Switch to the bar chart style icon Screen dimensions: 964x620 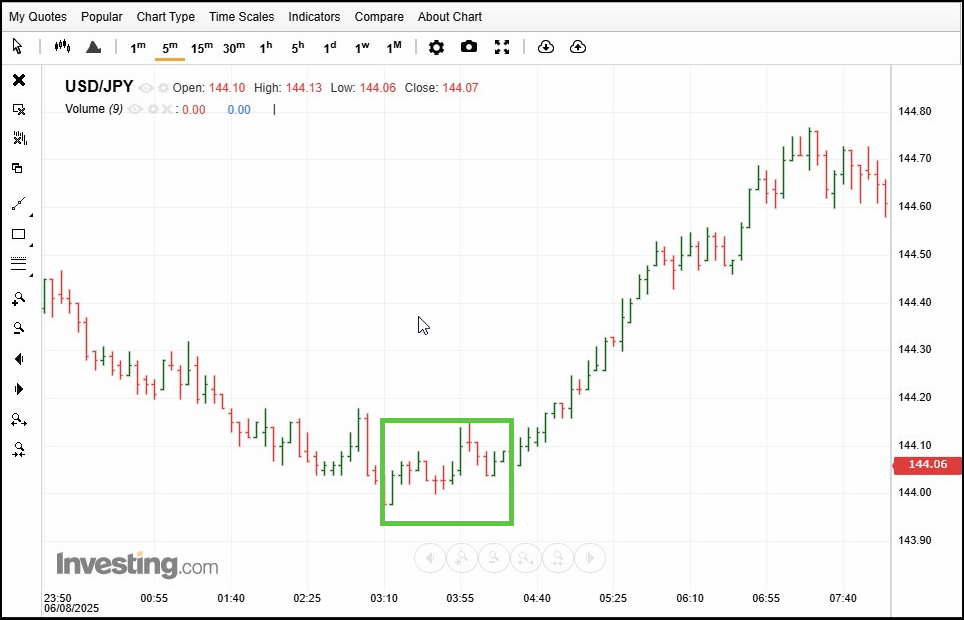(x=62, y=46)
